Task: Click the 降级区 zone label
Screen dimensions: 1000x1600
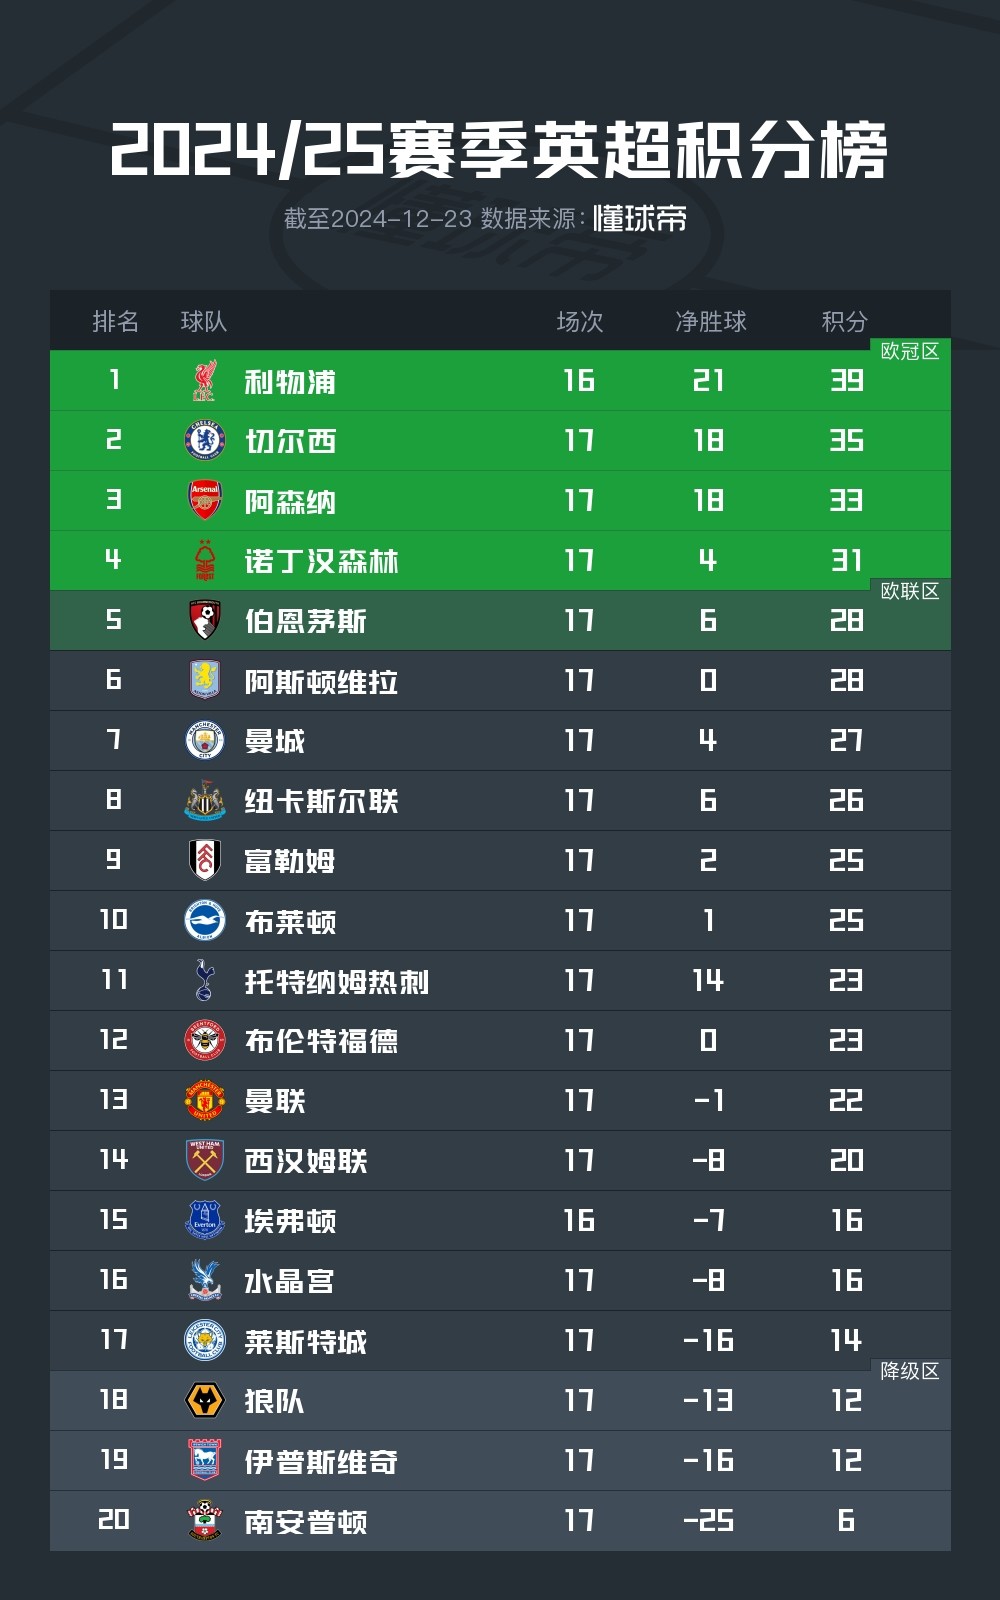Action: [x=909, y=1371]
